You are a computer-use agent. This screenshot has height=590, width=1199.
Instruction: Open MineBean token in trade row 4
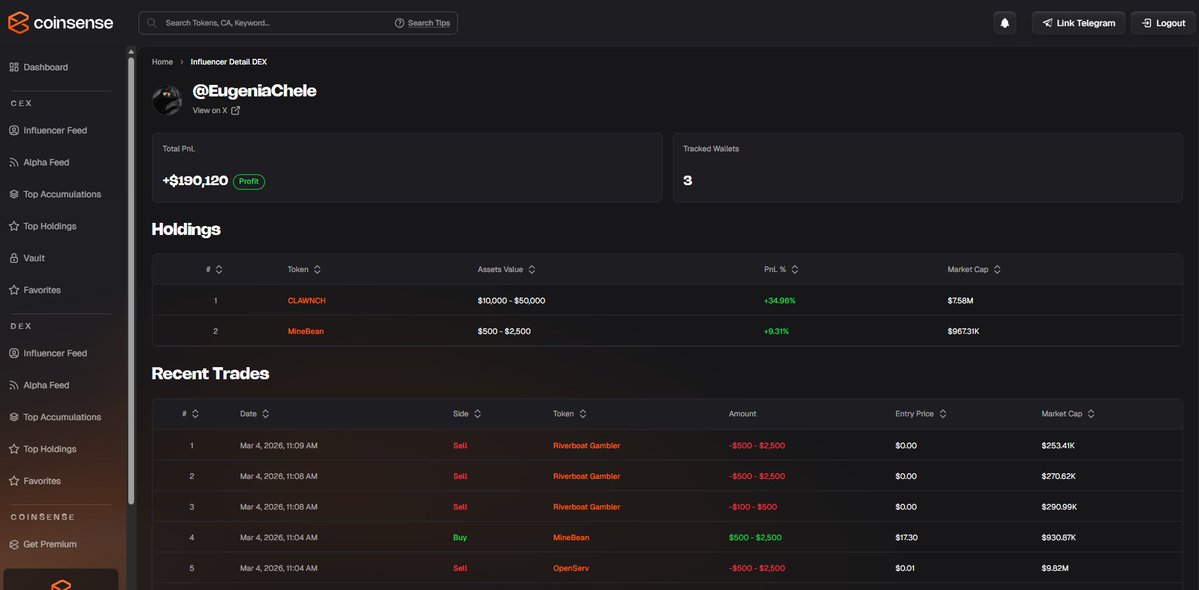(571, 537)
